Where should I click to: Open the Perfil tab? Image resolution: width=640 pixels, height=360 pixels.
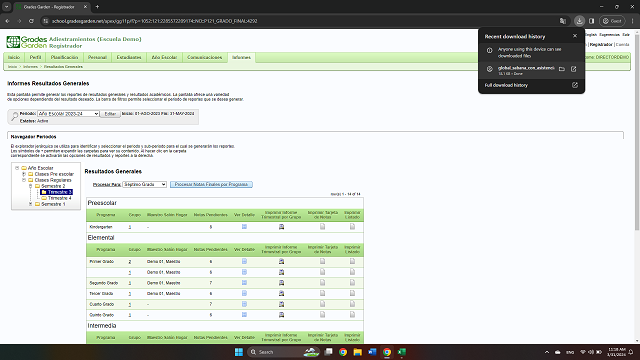pos(36,57)
